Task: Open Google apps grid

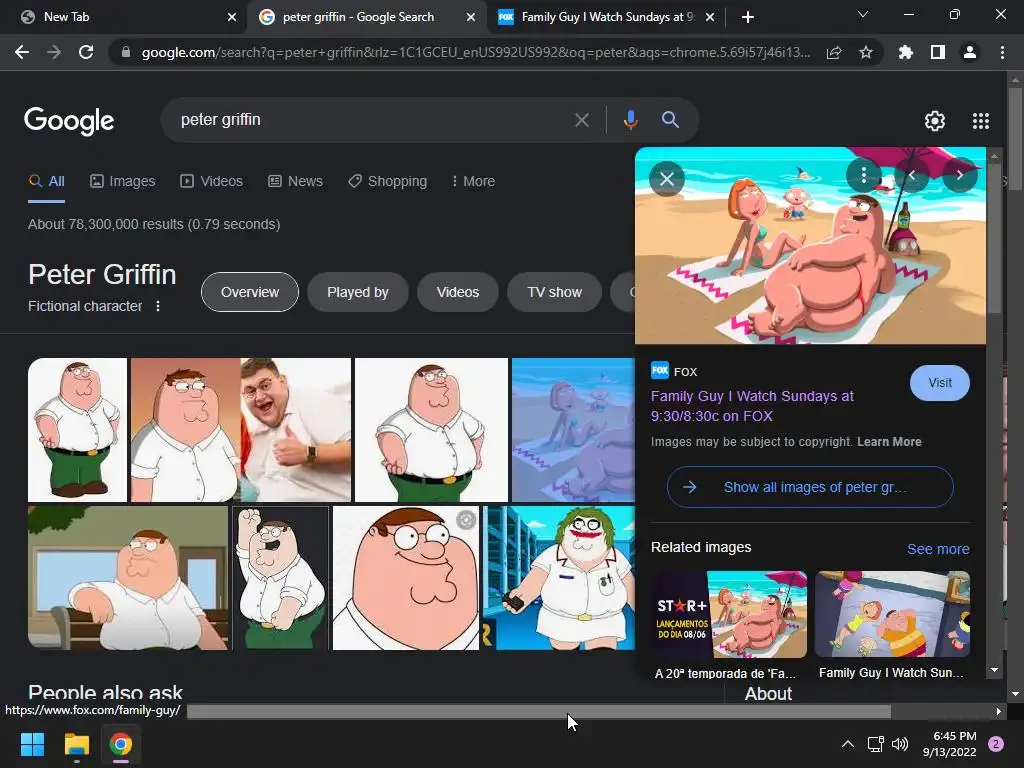Action: (x=981, y=121)
